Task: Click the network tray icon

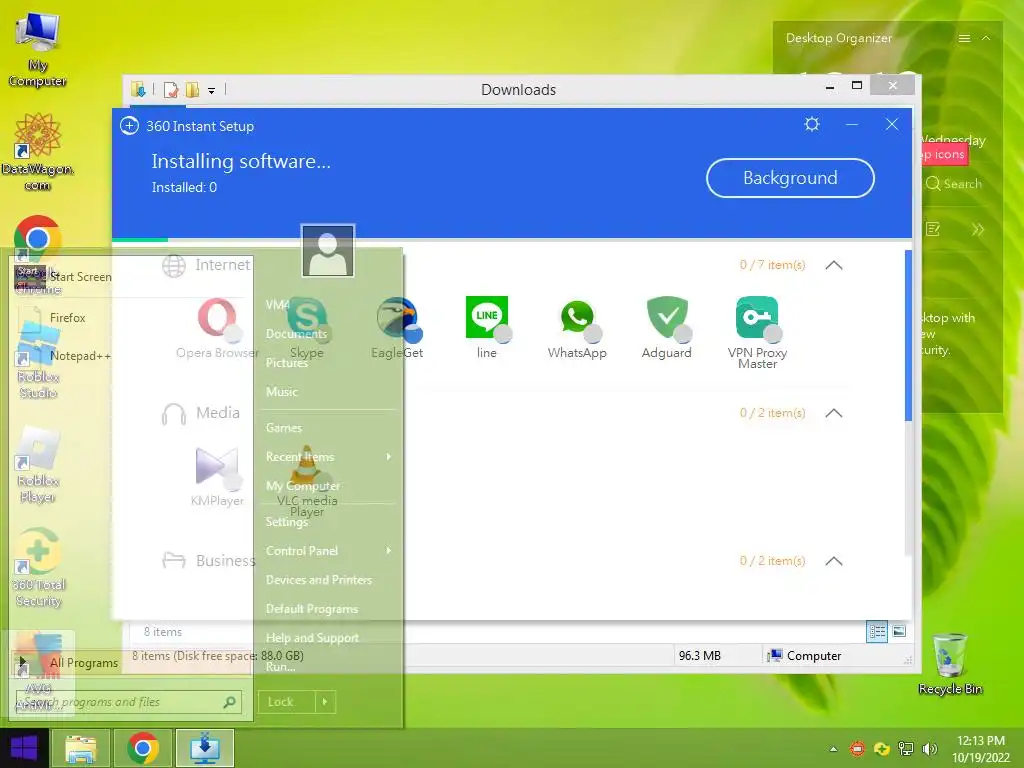Action: click(906, 749)
